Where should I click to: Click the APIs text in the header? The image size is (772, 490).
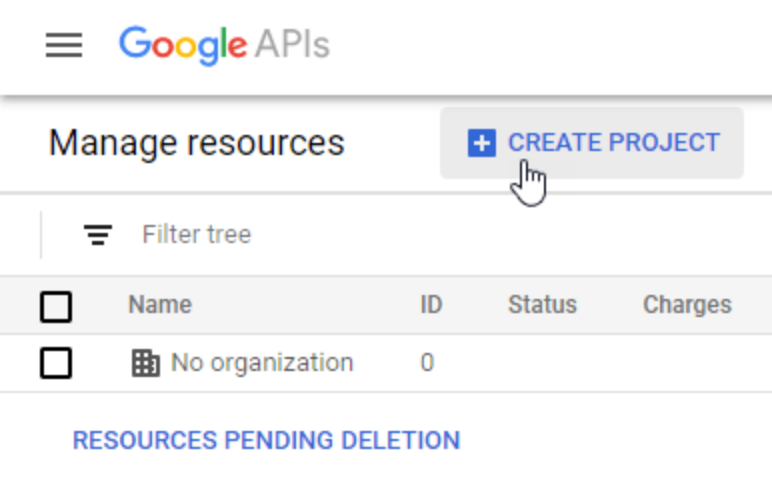point(292,45)
